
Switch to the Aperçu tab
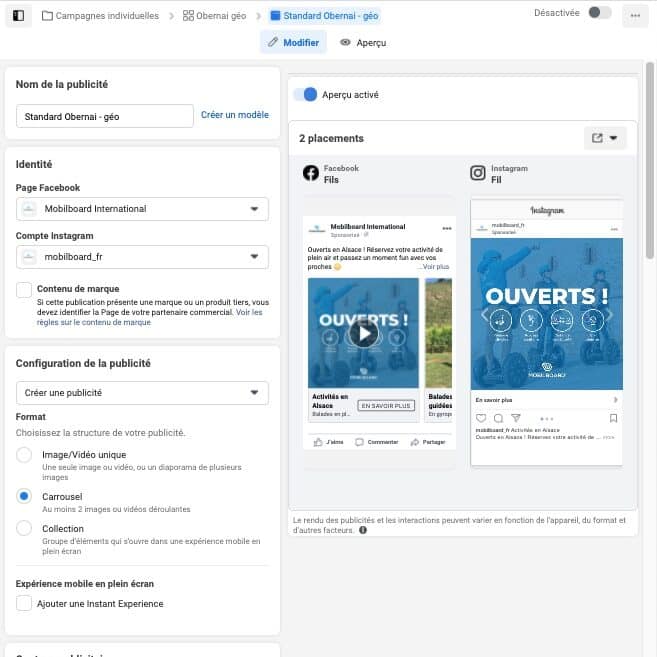(x=363, y=42)
